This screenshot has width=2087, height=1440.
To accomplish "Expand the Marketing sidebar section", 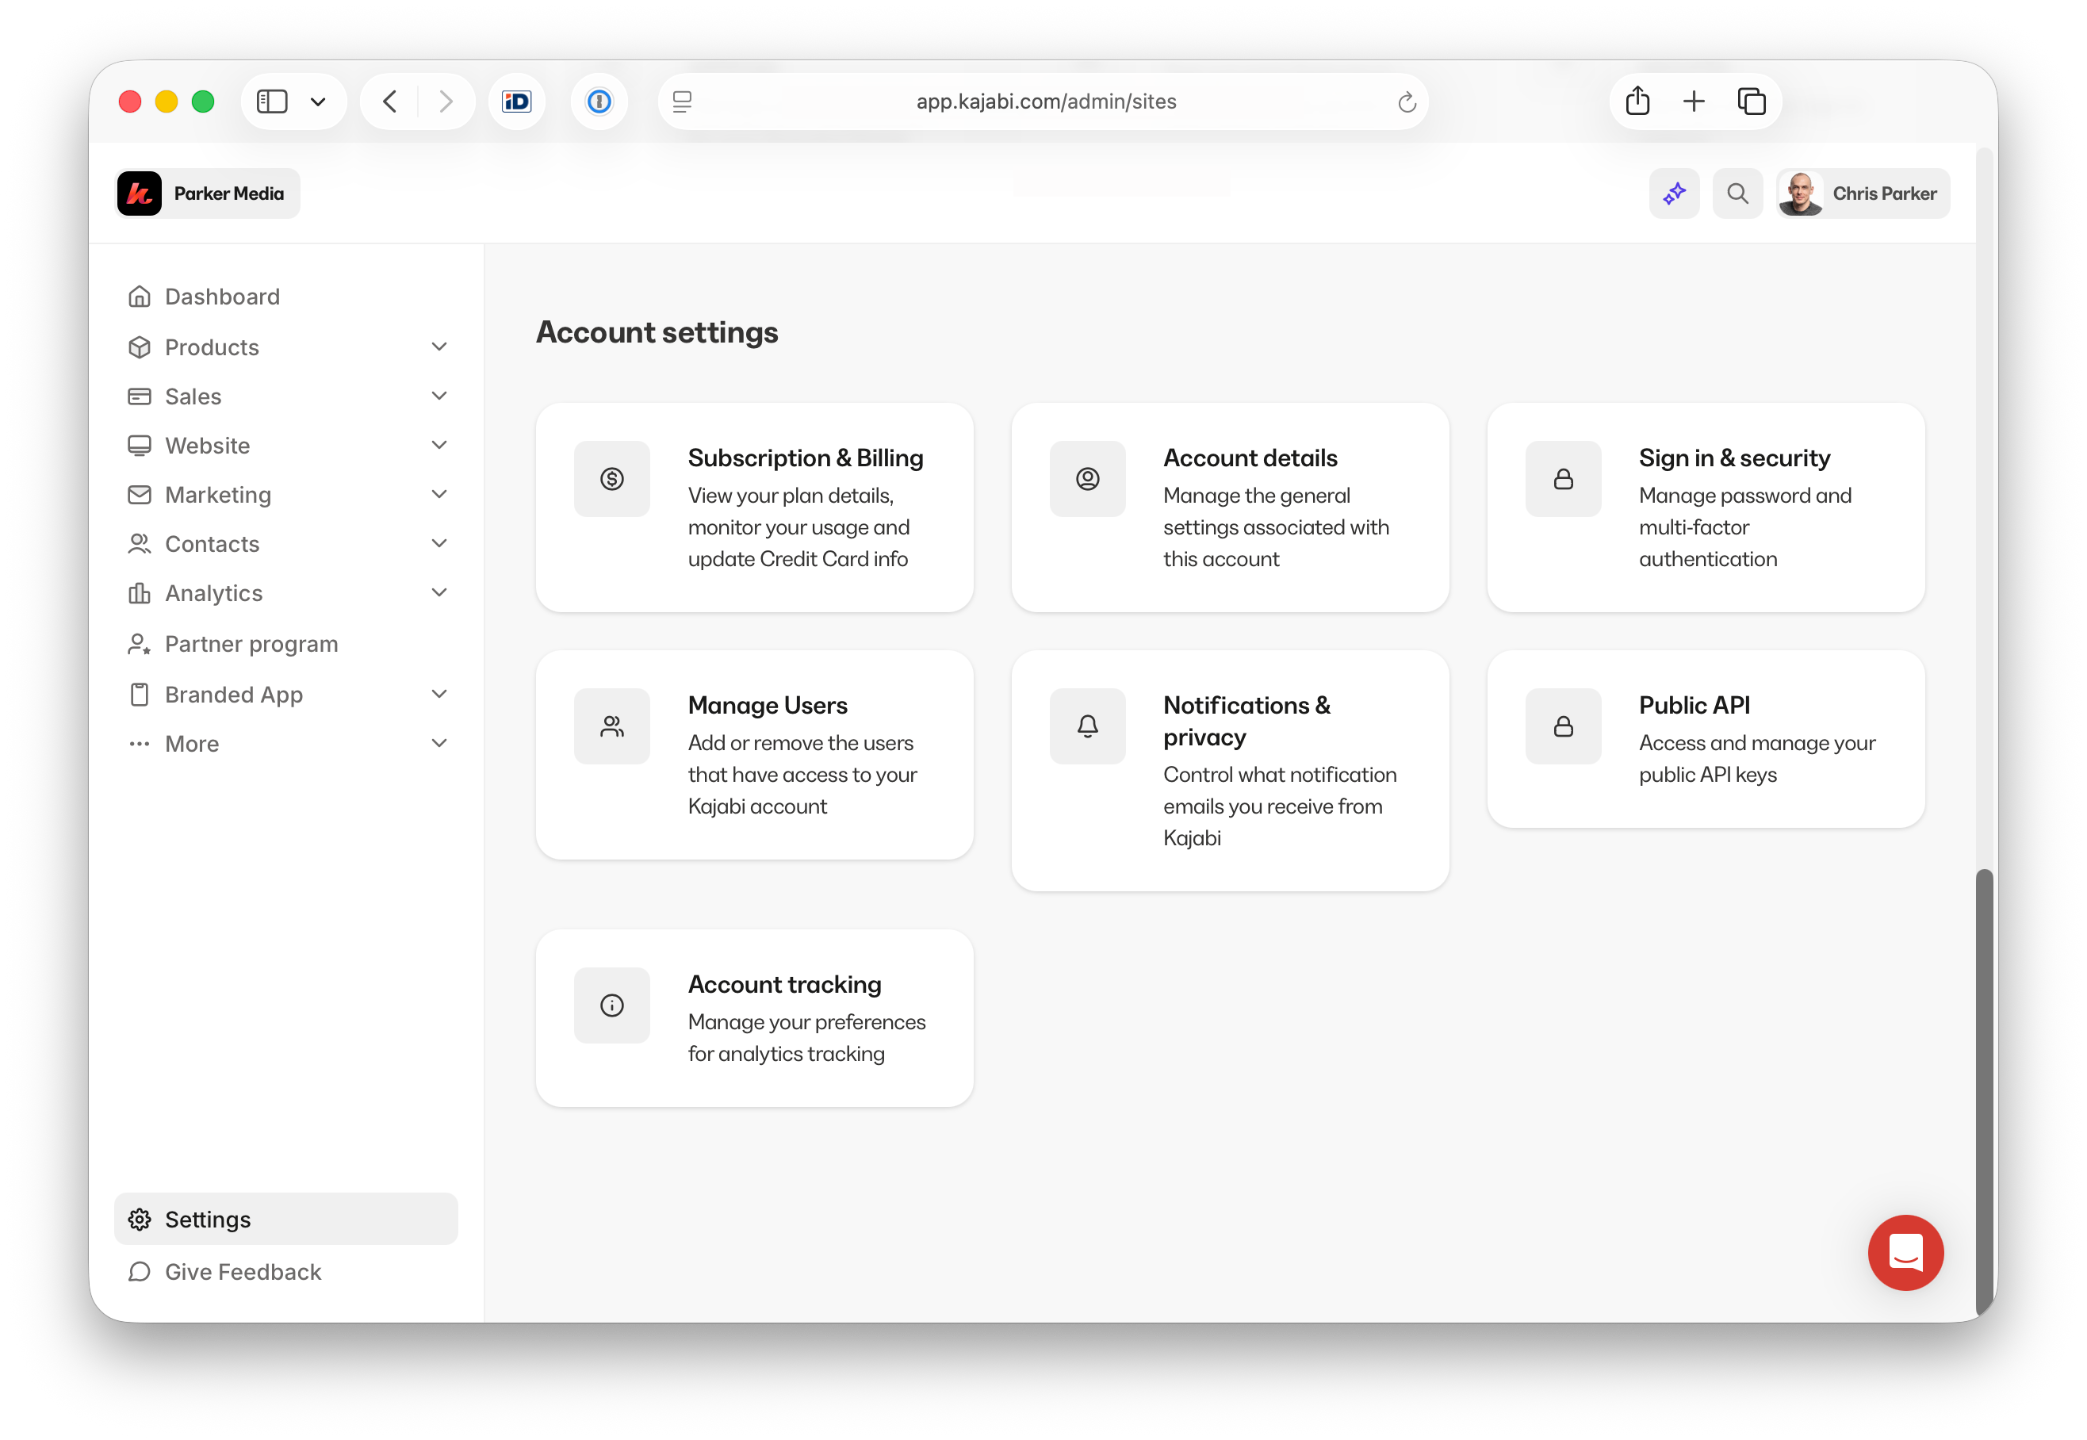I will [x=438, y=494].
